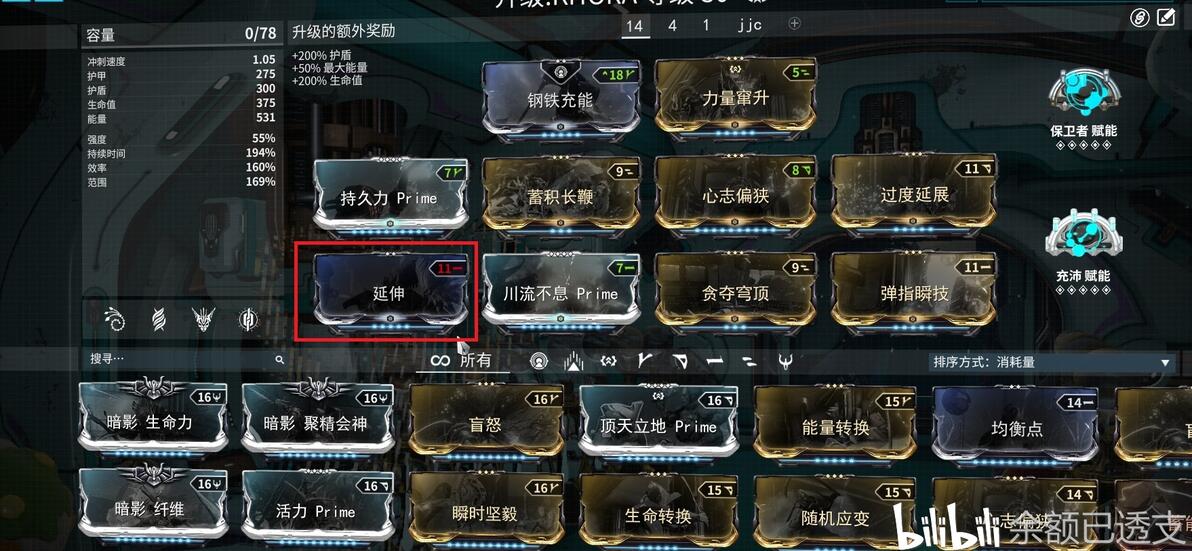The height and width of the screenshot is (551, 1192).
Task: Select the twisted chains ability icon
Action: point(159,319)
